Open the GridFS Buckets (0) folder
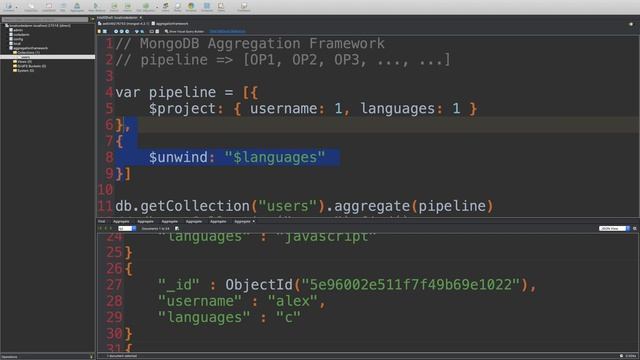The width and height of the screenshot is (640, 360). 29,66
